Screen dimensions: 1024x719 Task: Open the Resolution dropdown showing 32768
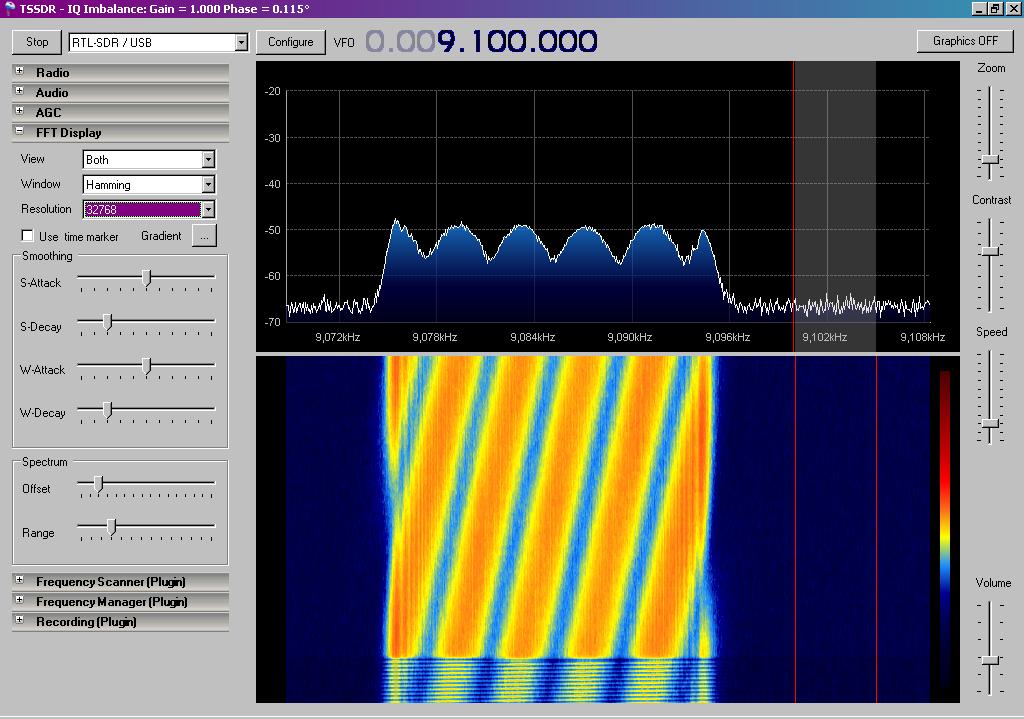pyautogui.click(x=208, y=210)
